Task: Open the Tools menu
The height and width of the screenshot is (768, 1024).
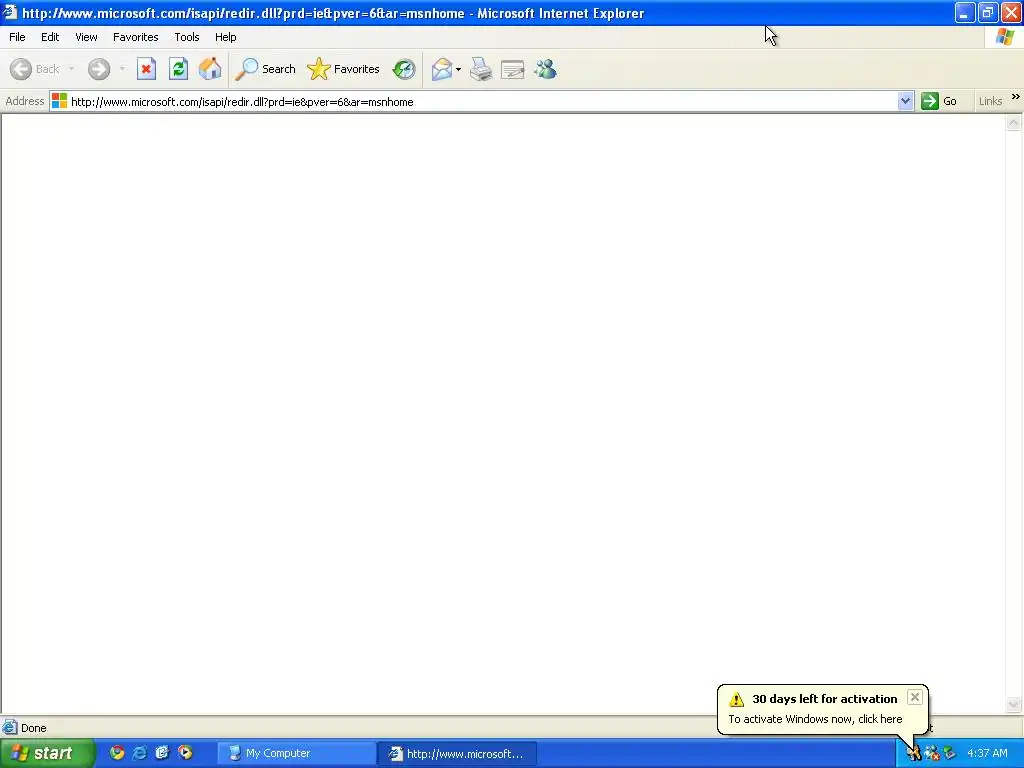Action: pyautogui.click(x=187, y=37)
